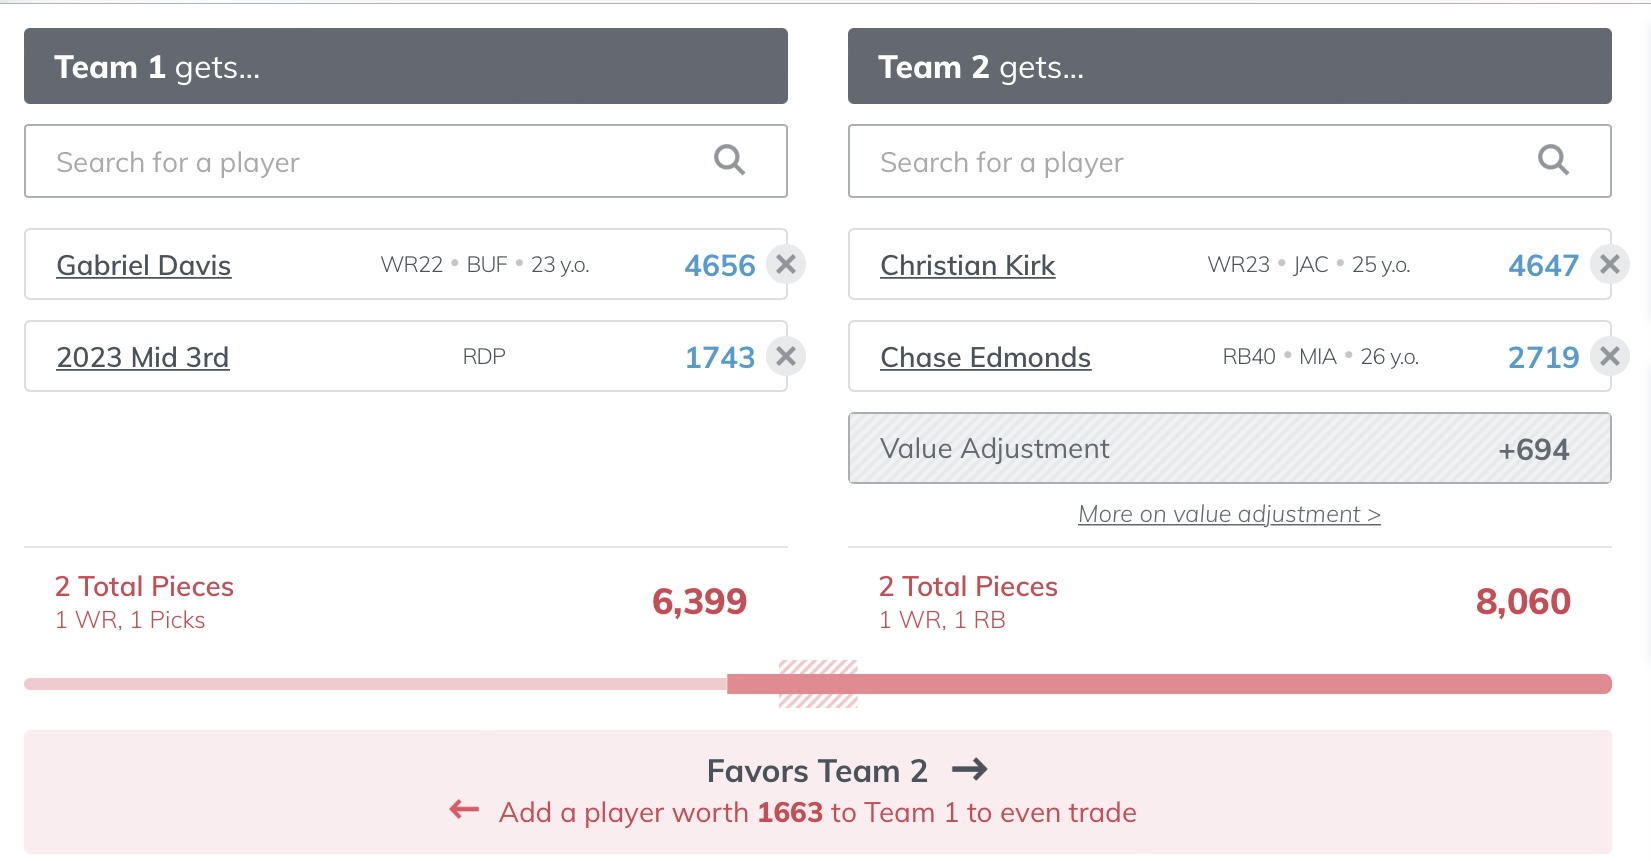1651x861 pixels.
Task: Click the Team 1 gets header
Action: pyautogui.click(x=406, y=66)
